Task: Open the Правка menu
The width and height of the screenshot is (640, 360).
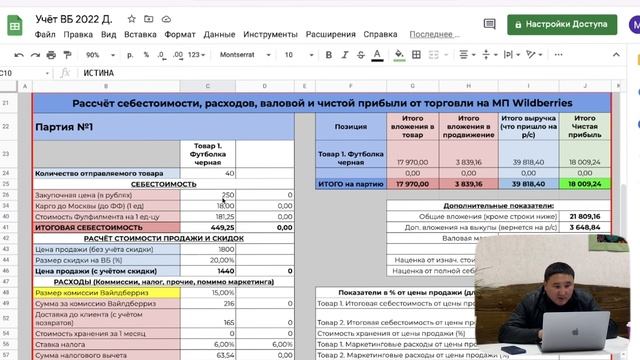Action: pos(78,34)
